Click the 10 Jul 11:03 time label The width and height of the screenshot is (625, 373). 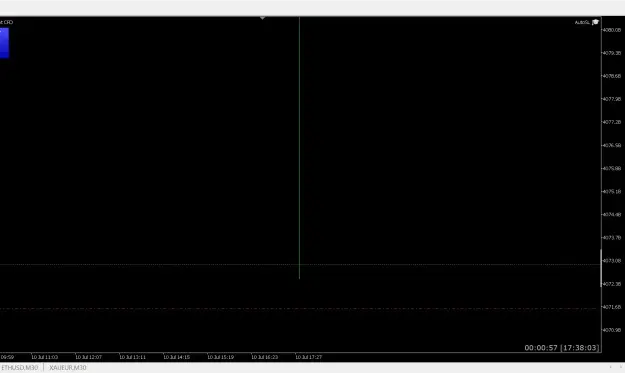[x=45, y=357]
